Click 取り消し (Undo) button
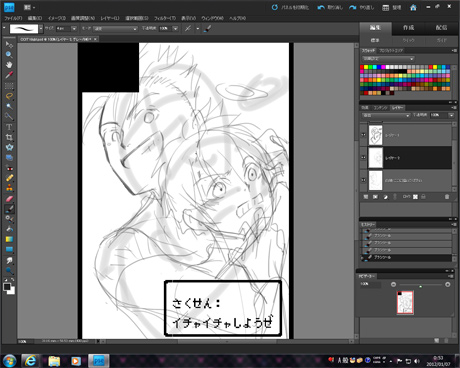This screenshot has width=460, height=368. 330,7
